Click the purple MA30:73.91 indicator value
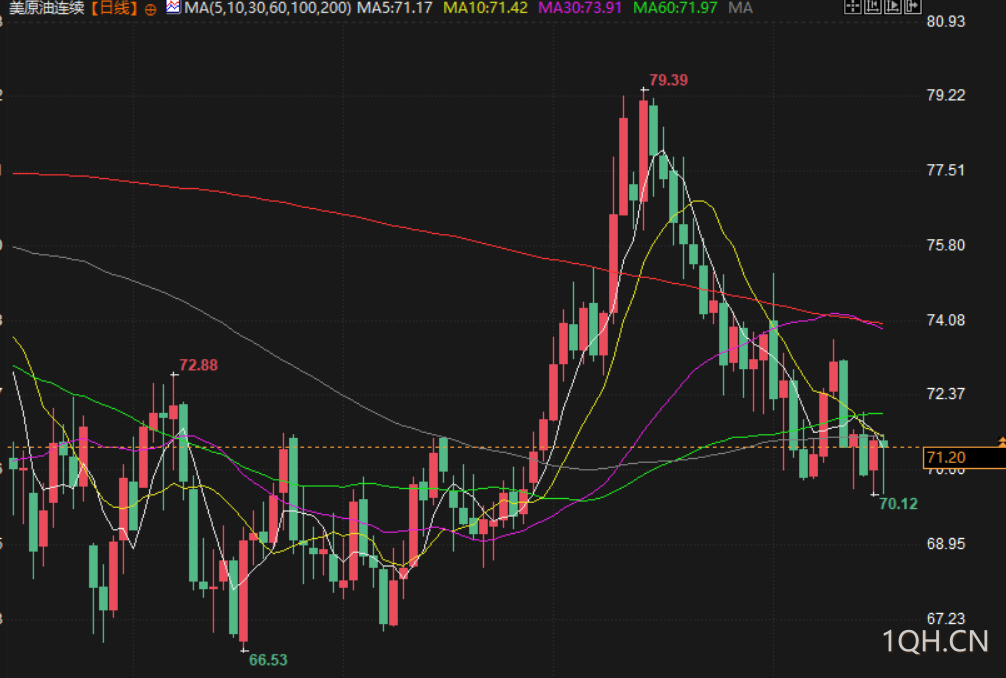 point(580,8)
